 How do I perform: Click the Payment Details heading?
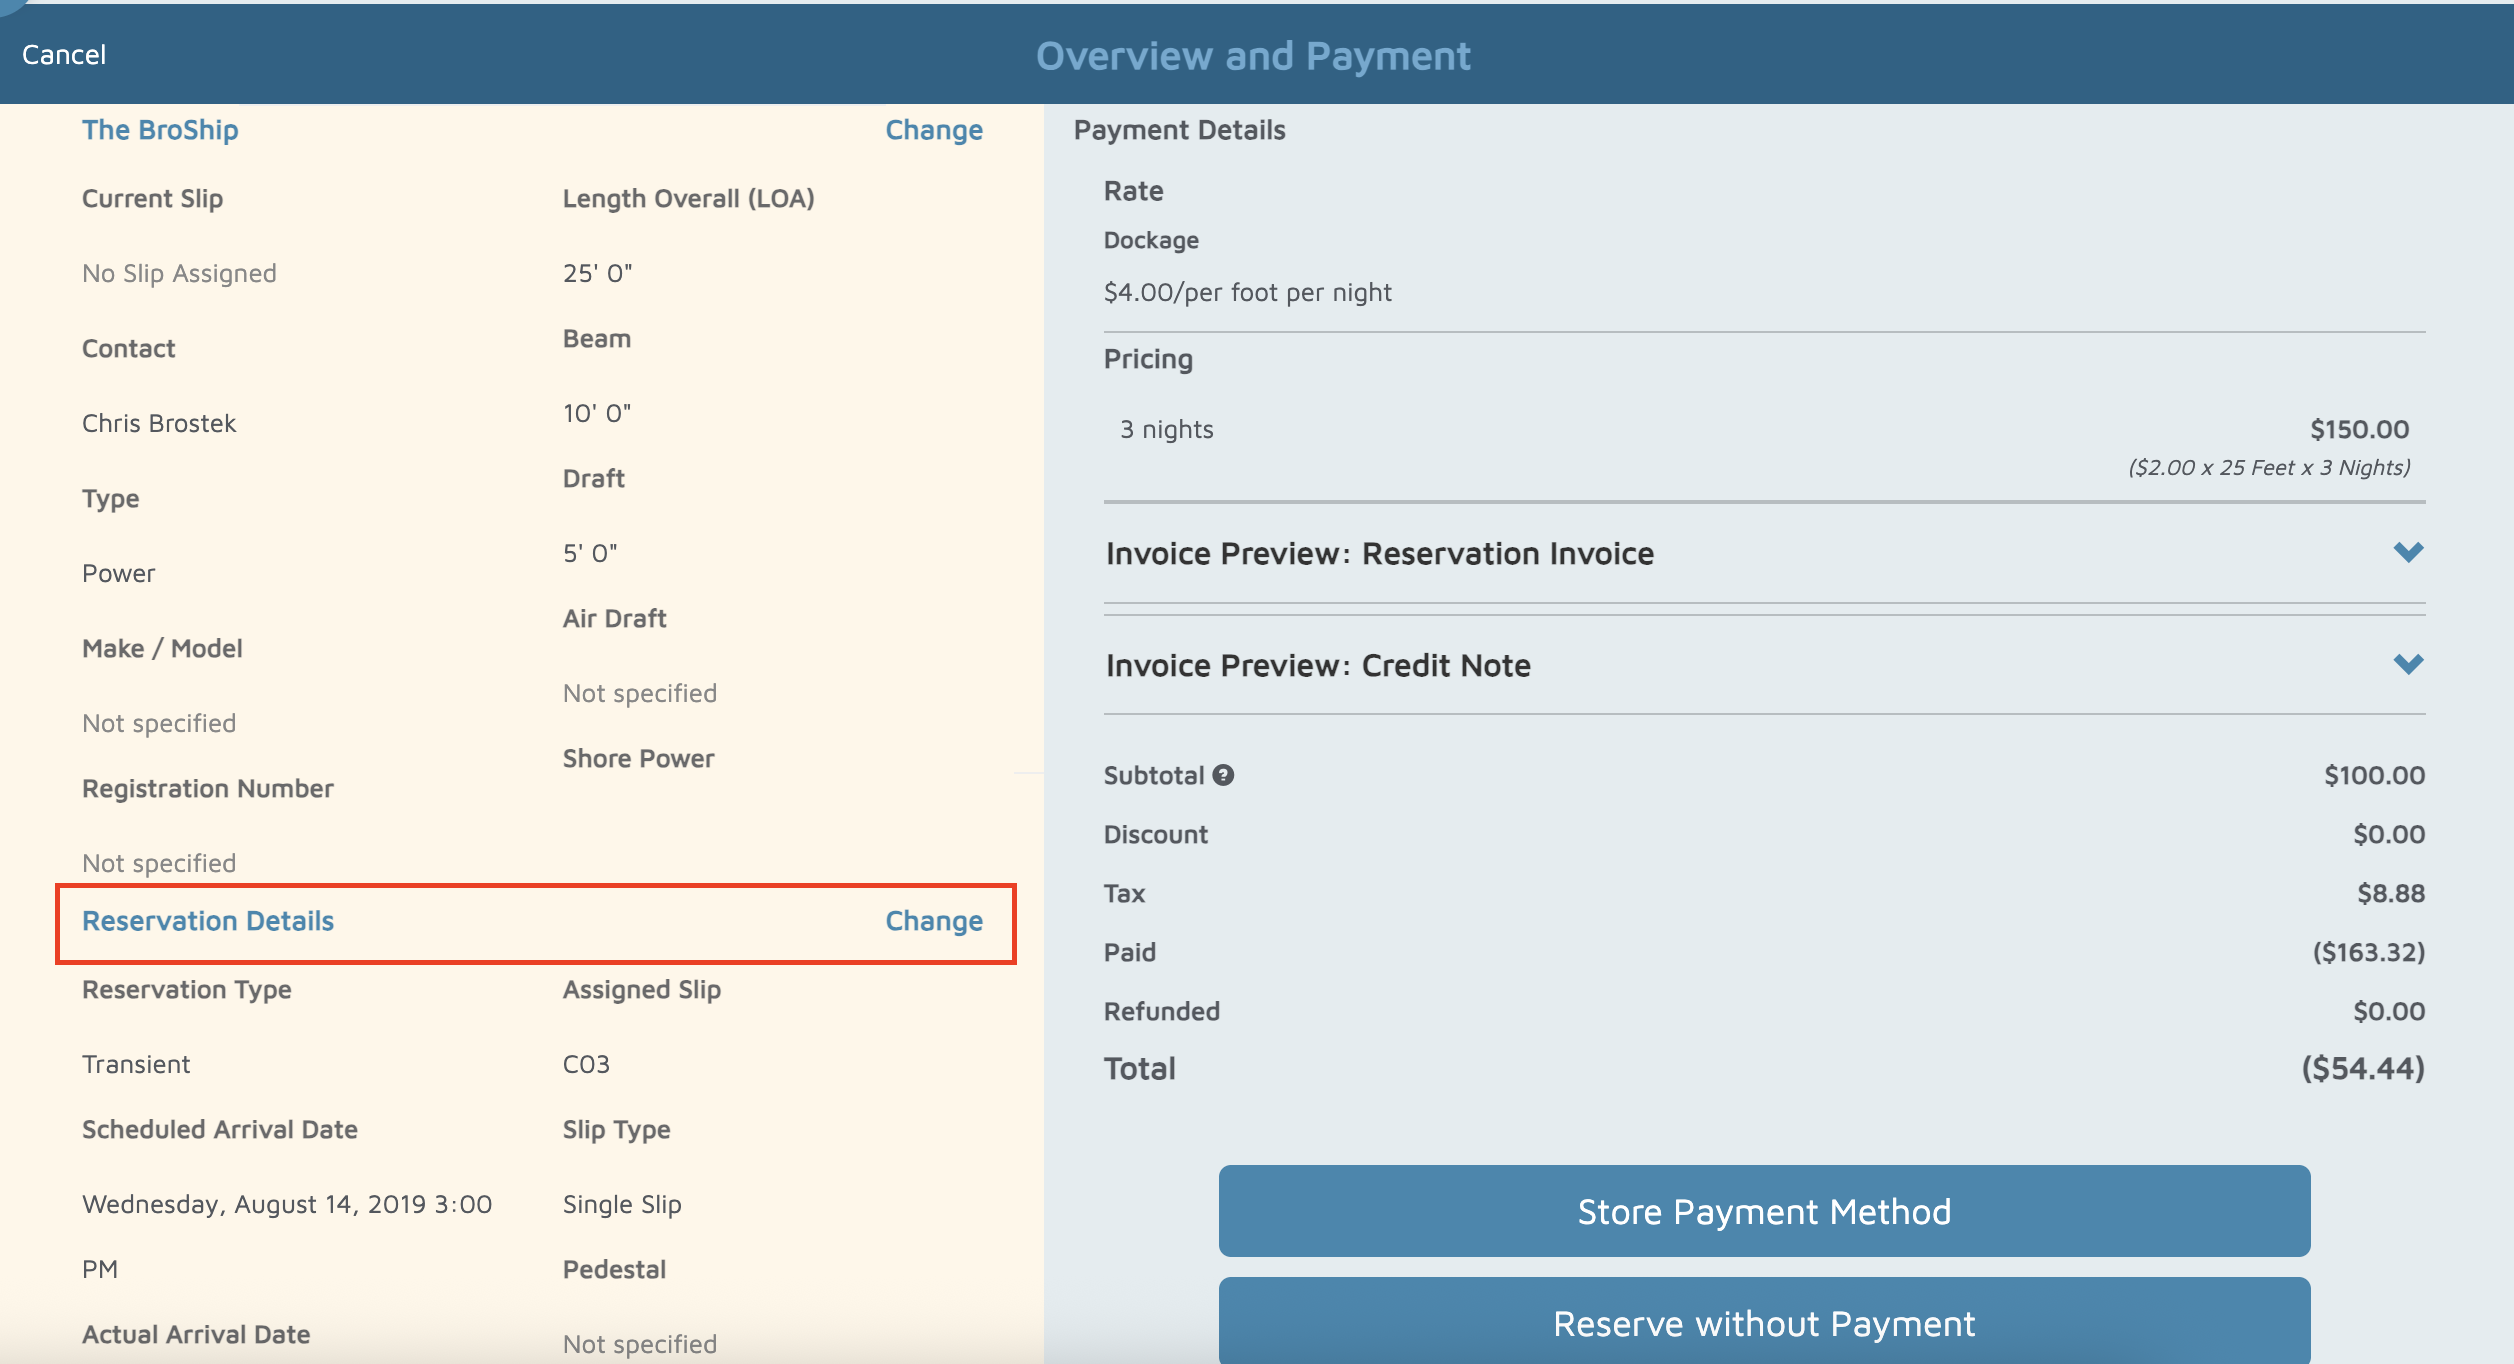click(x=1179, y=130)
